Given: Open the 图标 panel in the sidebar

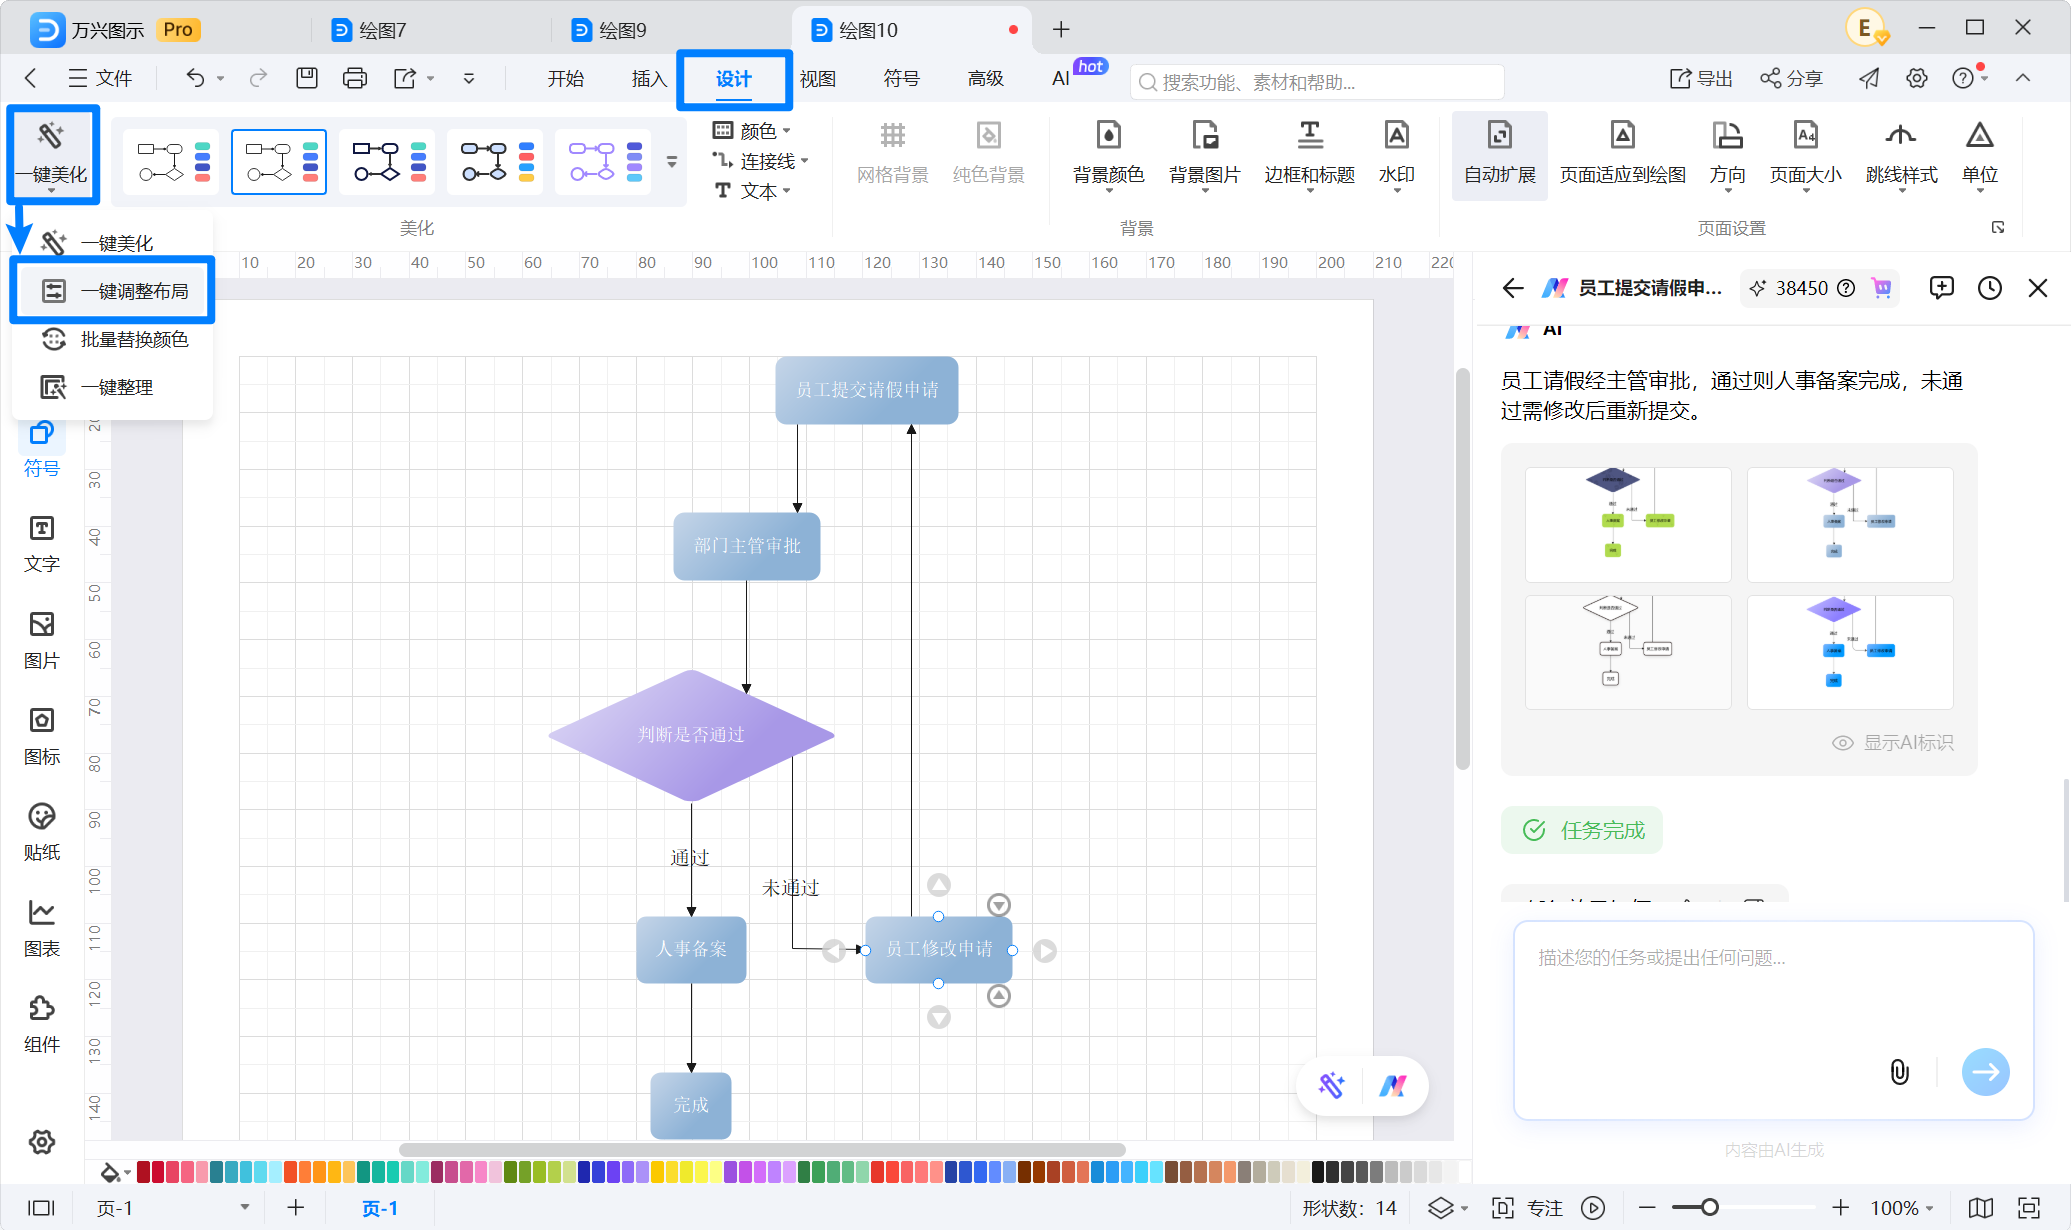Looking at the screenshot, I should (42, 736).
